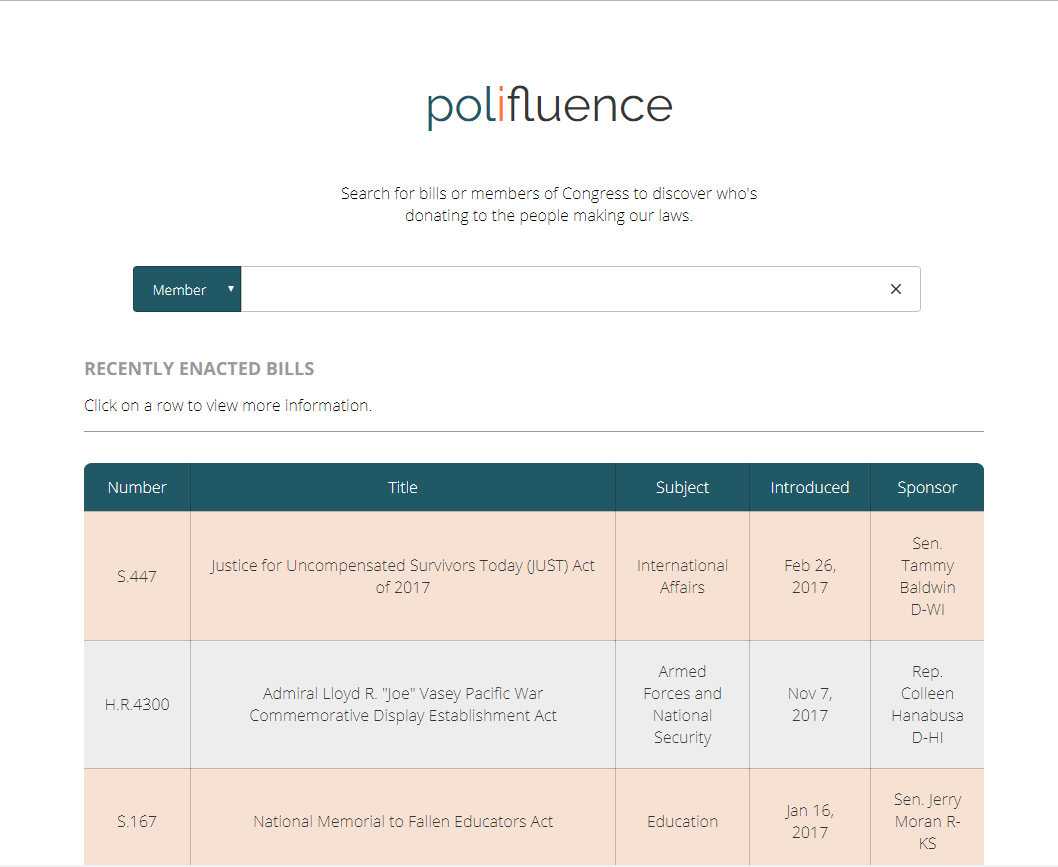The height and width of the screenshot is (867, 1058).
Task: Select the Subject column header
Action: [x=682, y=487]
